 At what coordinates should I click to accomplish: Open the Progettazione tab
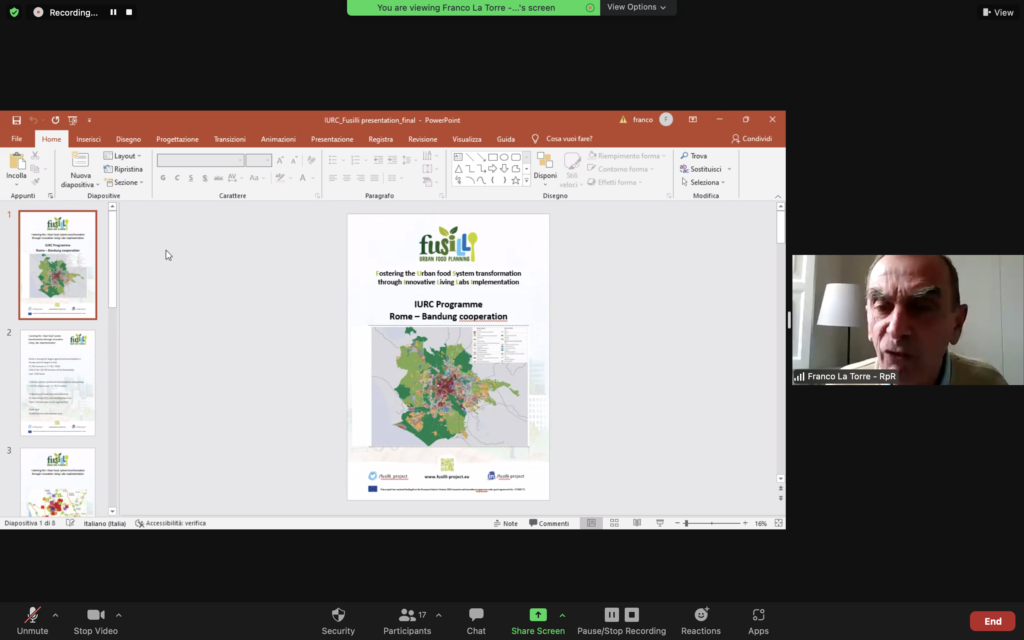[x=177, y=139]
